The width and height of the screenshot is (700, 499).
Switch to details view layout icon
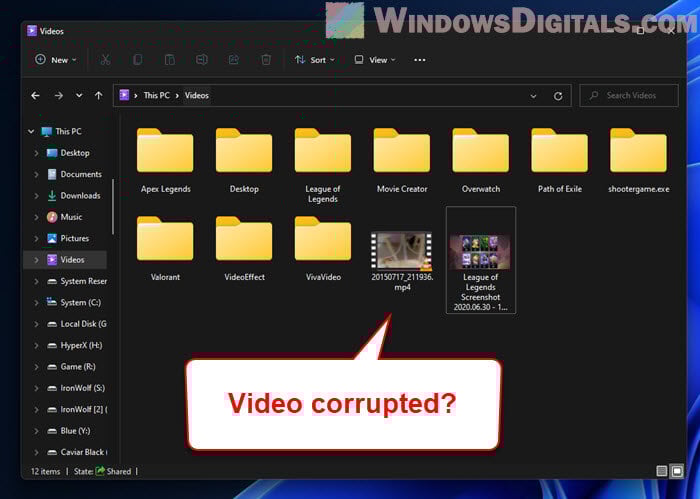pyautogui.click(x=662, y=471)
